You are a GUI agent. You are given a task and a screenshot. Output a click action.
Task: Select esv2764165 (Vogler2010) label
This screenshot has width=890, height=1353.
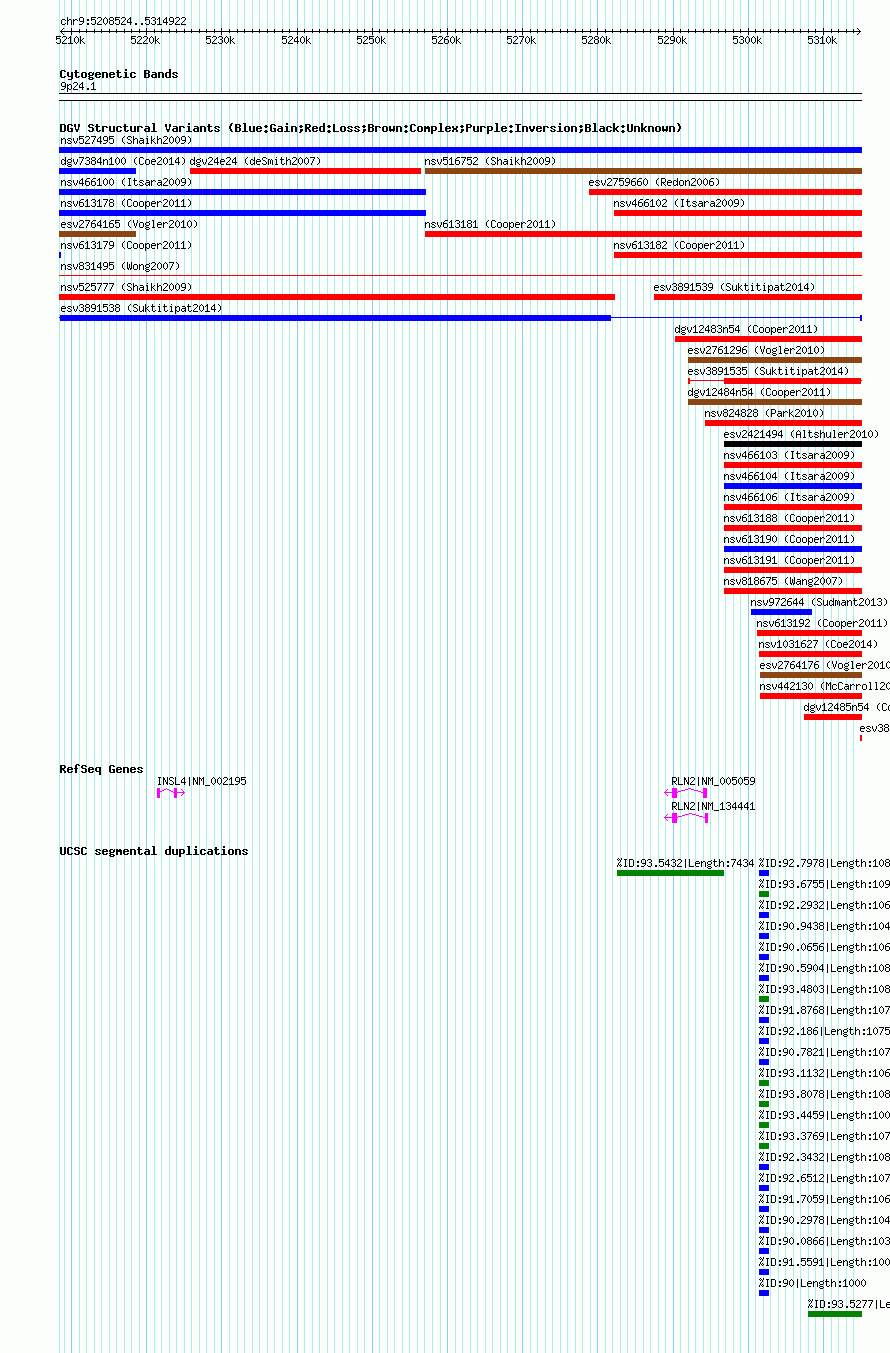click(129, 224)
